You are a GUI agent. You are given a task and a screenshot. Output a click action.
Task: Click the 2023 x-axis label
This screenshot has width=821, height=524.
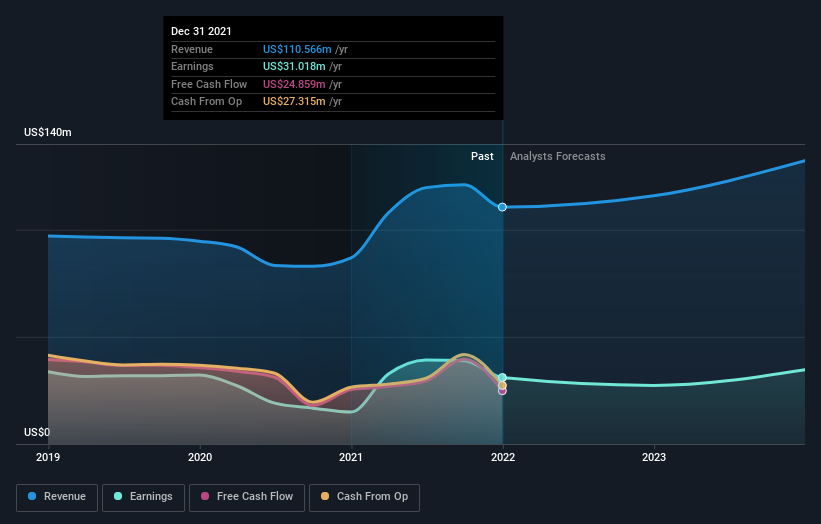coord(654,457)
